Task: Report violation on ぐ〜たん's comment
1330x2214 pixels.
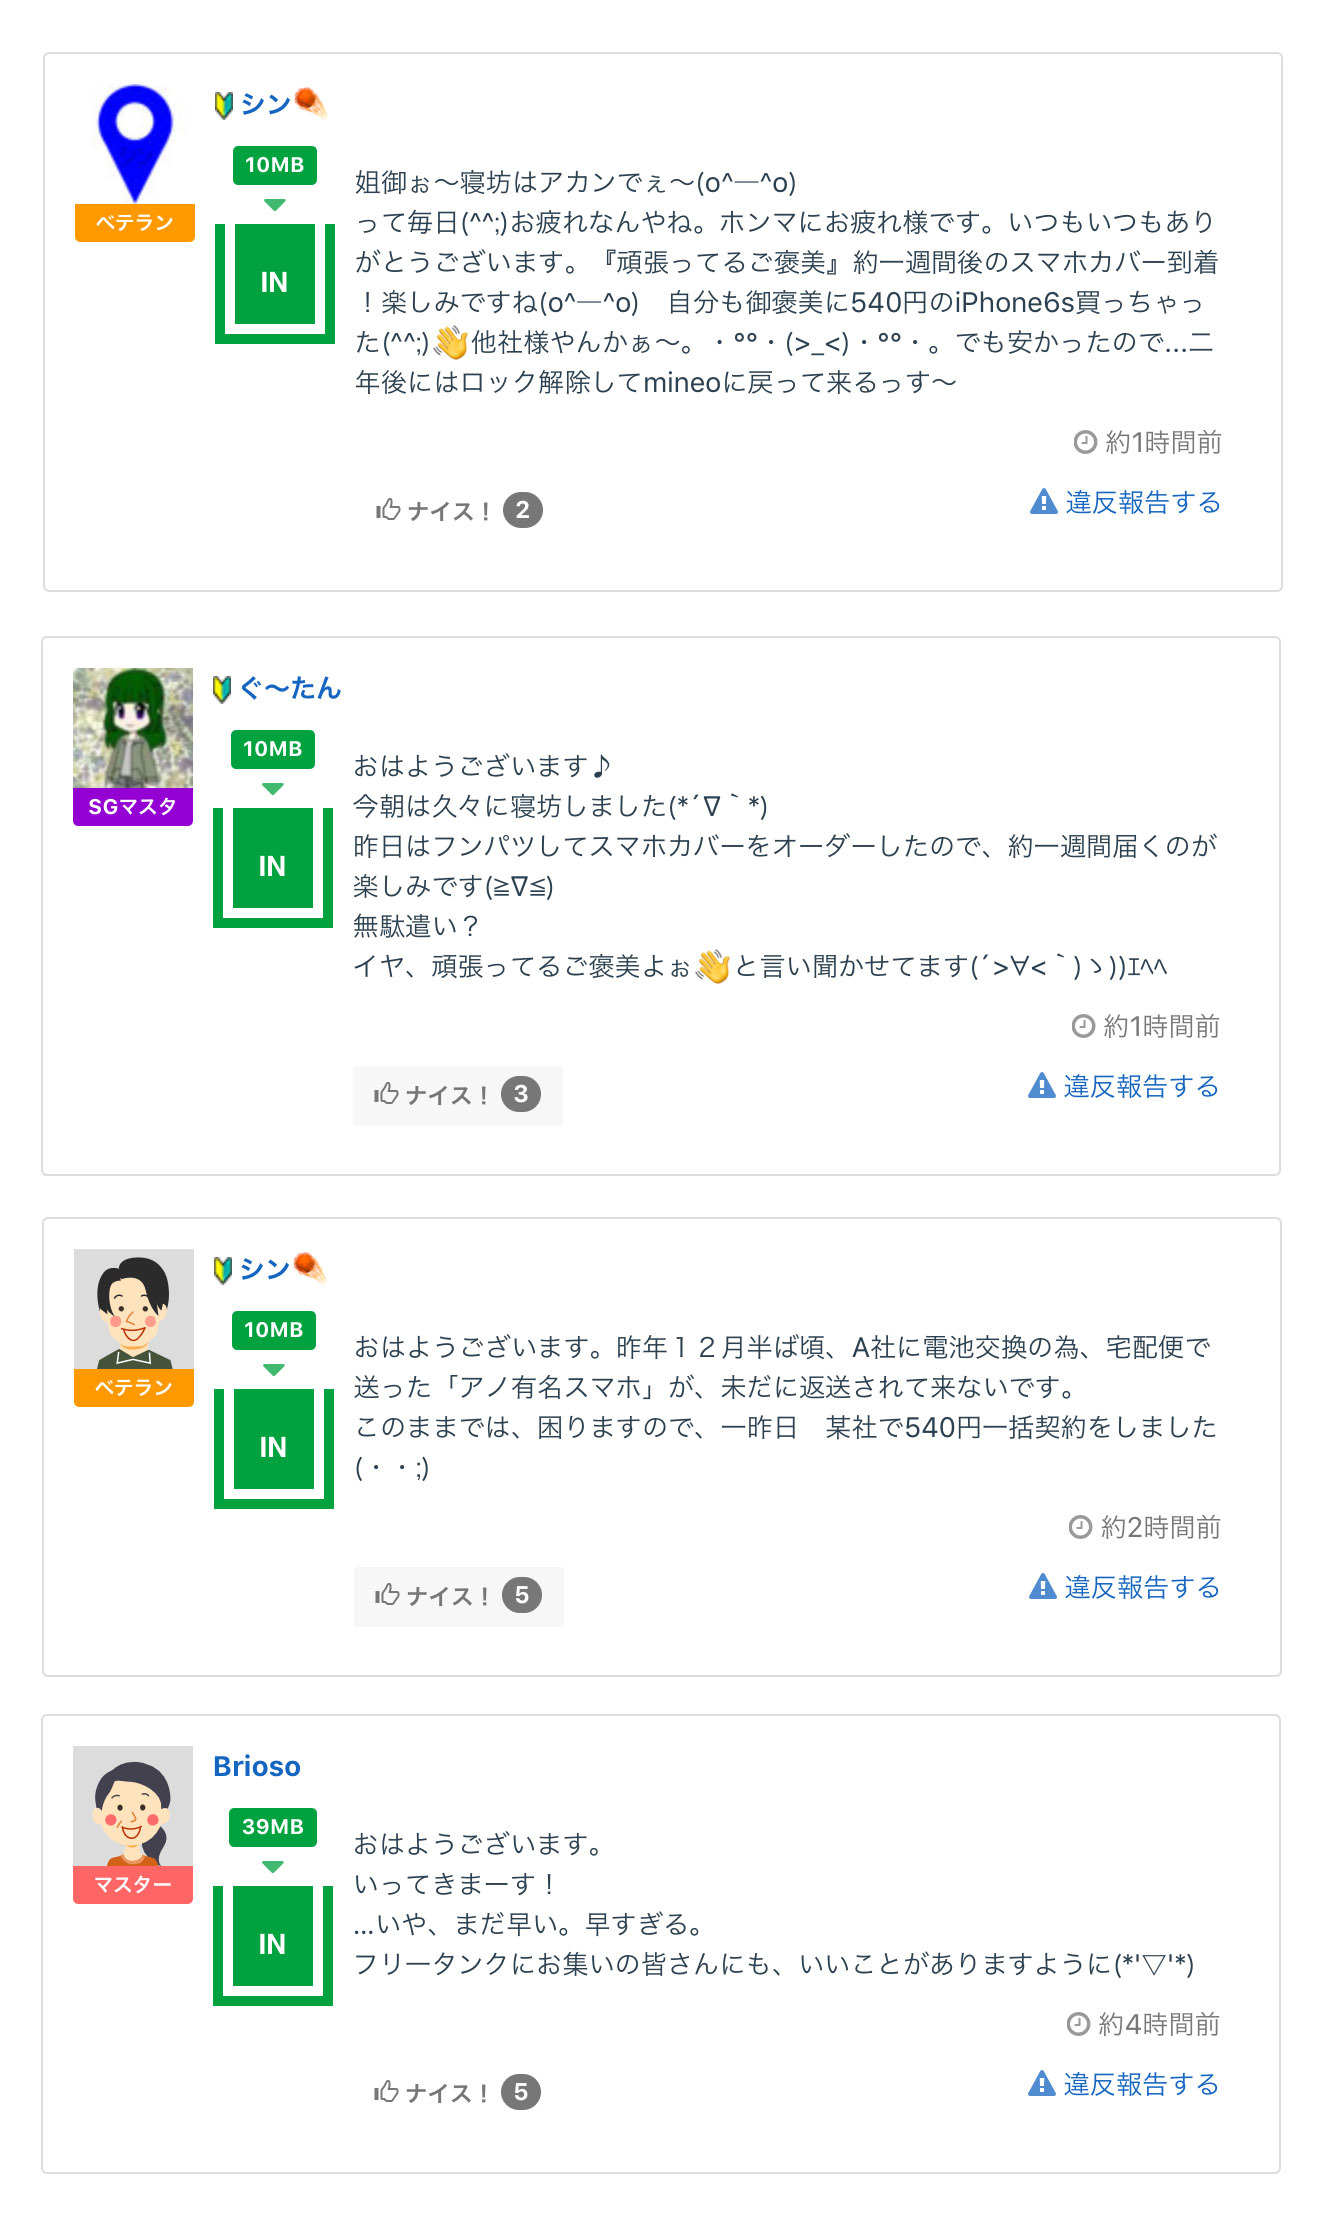Action: (x=1123, y=1086)
